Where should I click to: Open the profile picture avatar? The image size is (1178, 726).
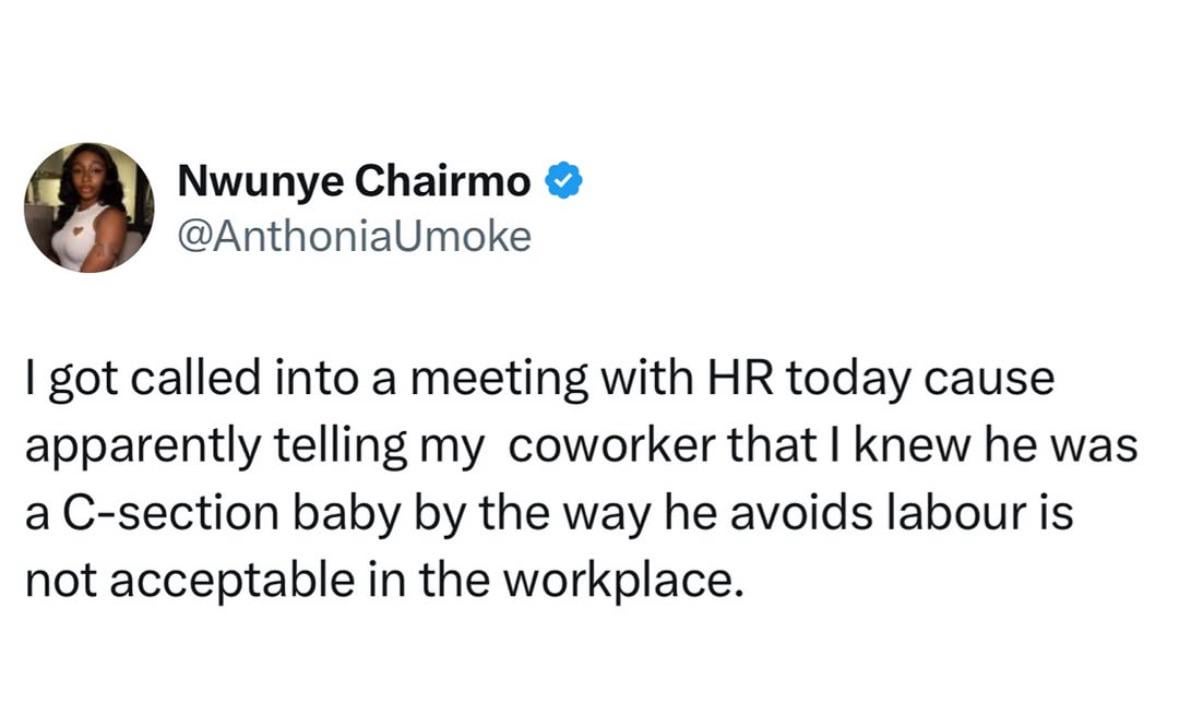tap(88, 208)
